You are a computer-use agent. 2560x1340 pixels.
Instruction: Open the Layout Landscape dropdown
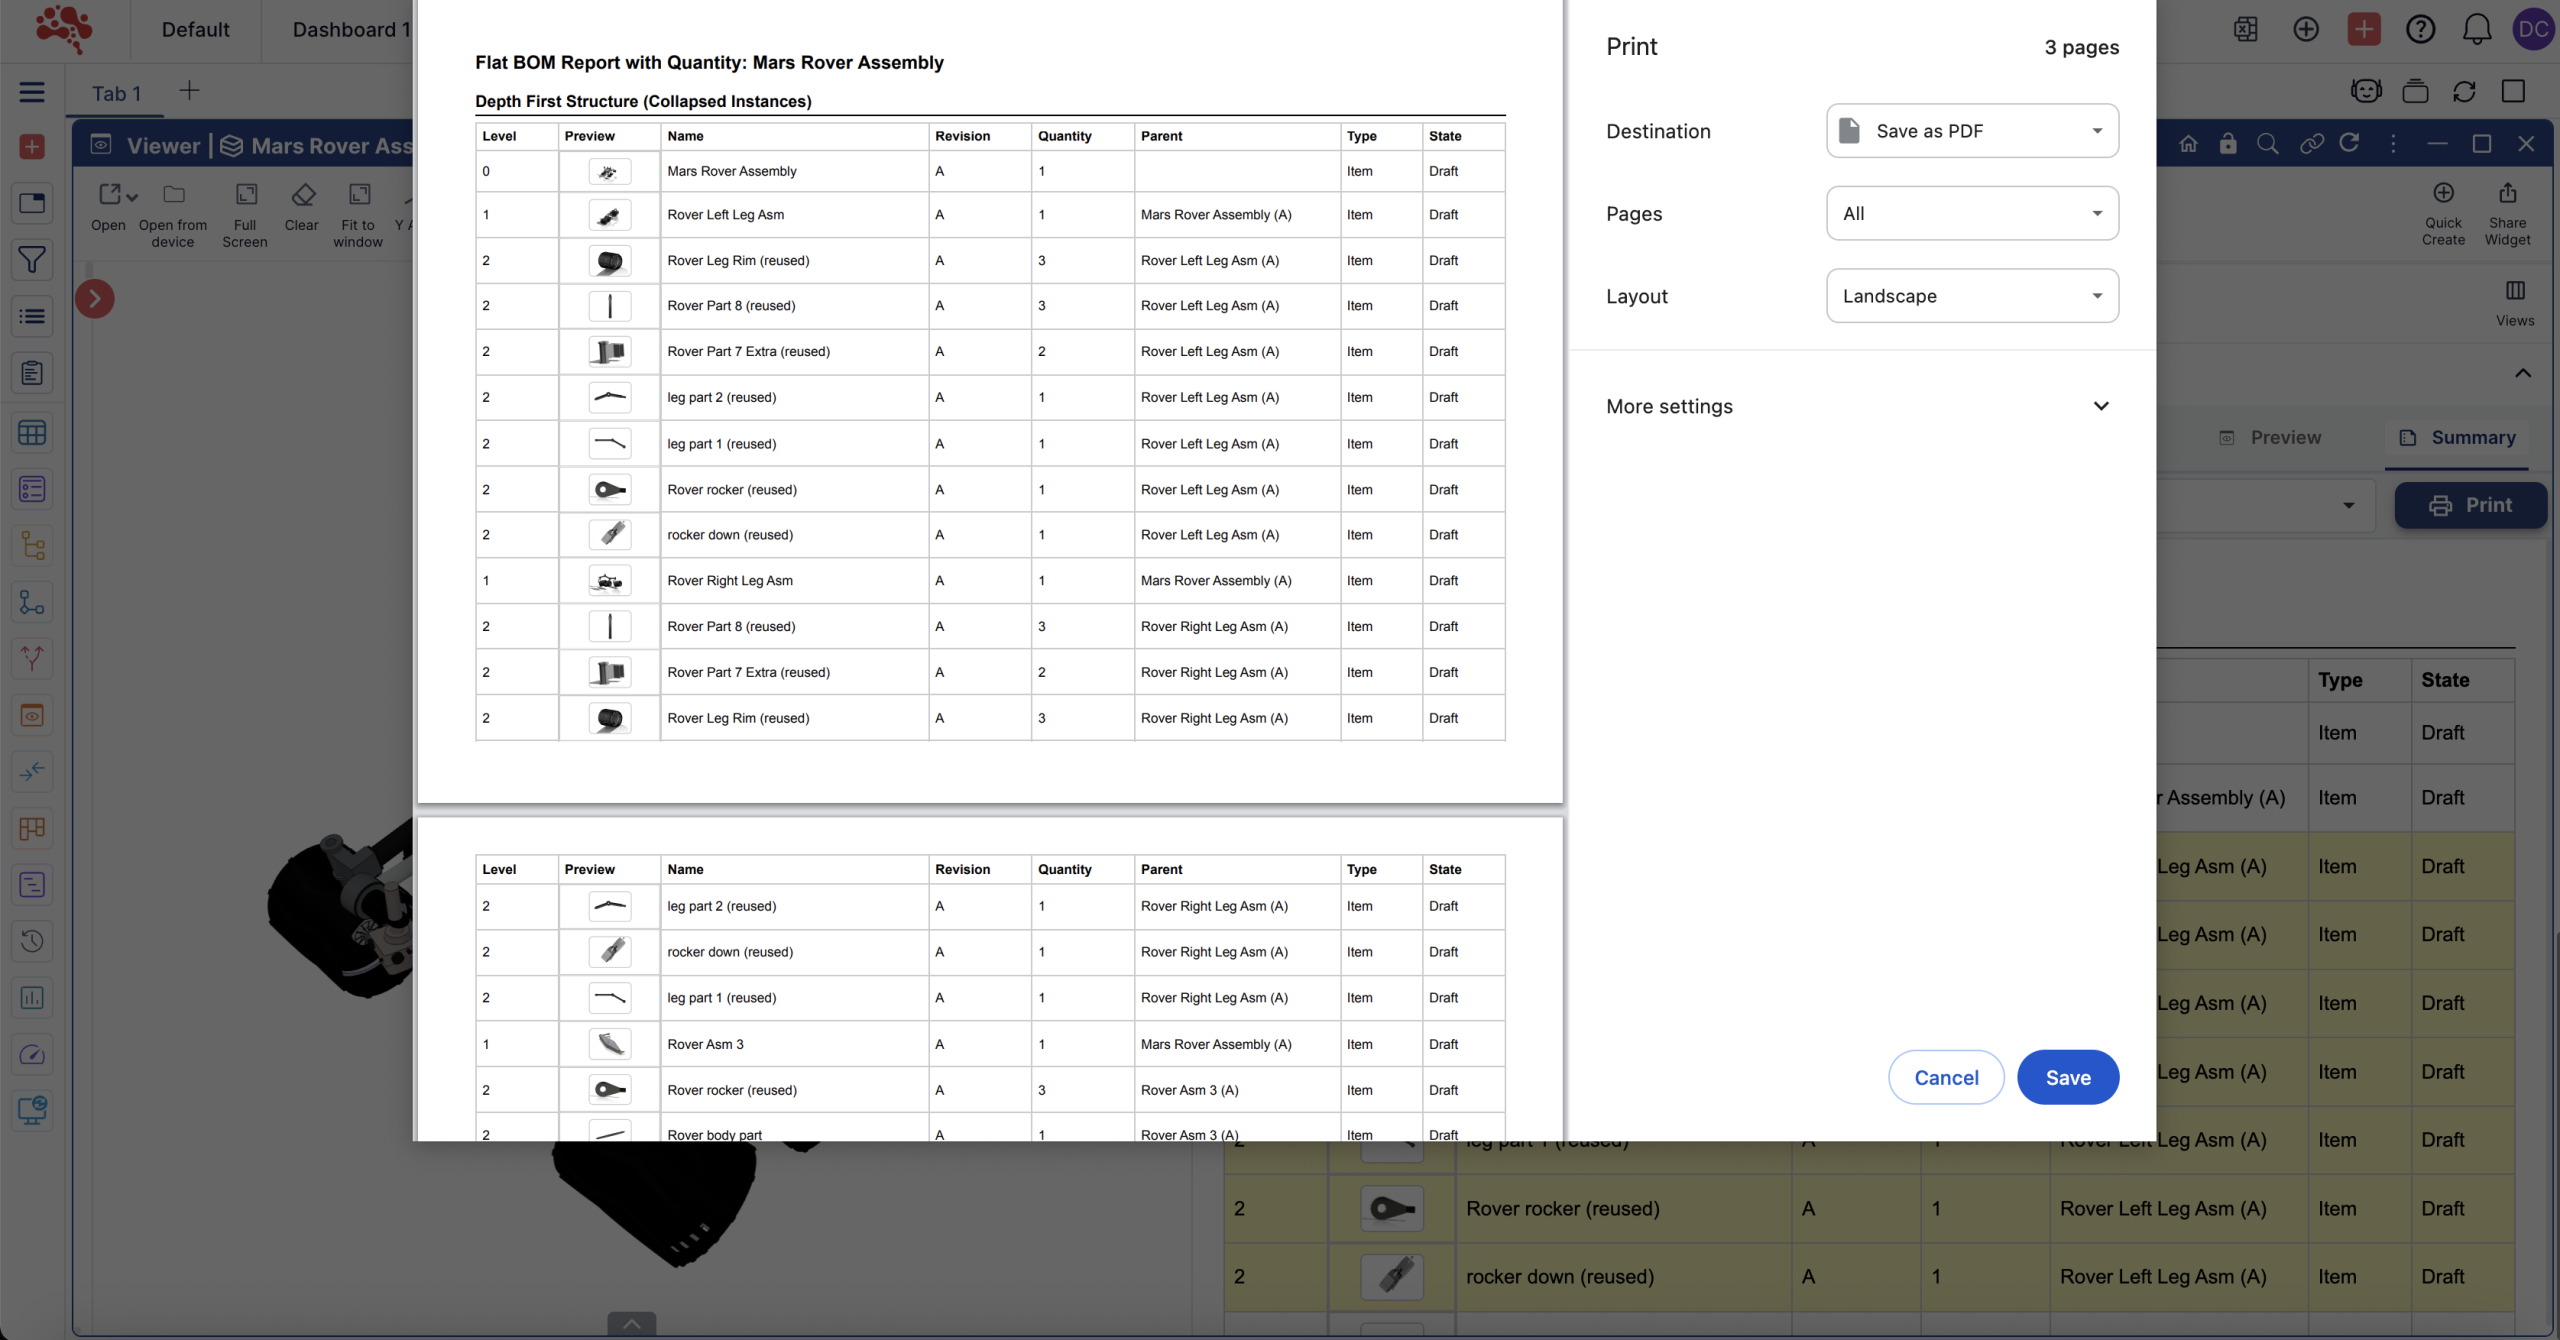point(1972,296)
